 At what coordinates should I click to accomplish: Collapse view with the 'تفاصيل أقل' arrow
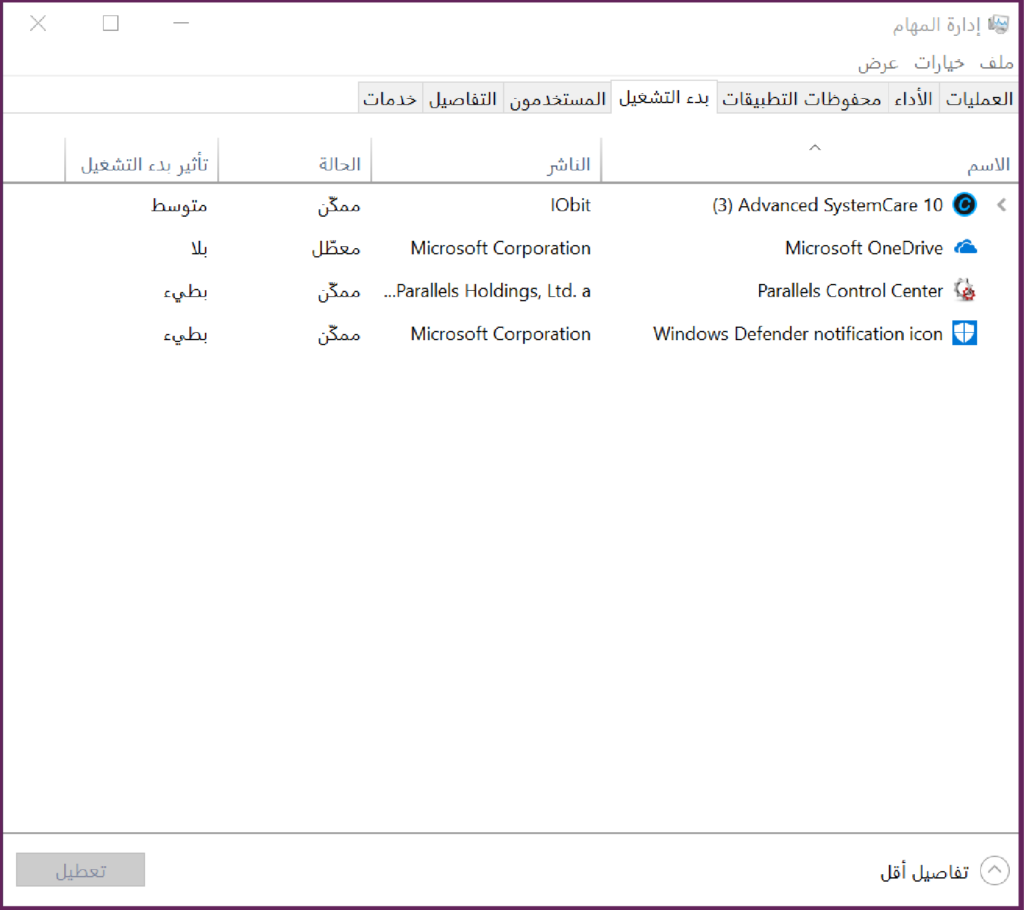(994, 870)
